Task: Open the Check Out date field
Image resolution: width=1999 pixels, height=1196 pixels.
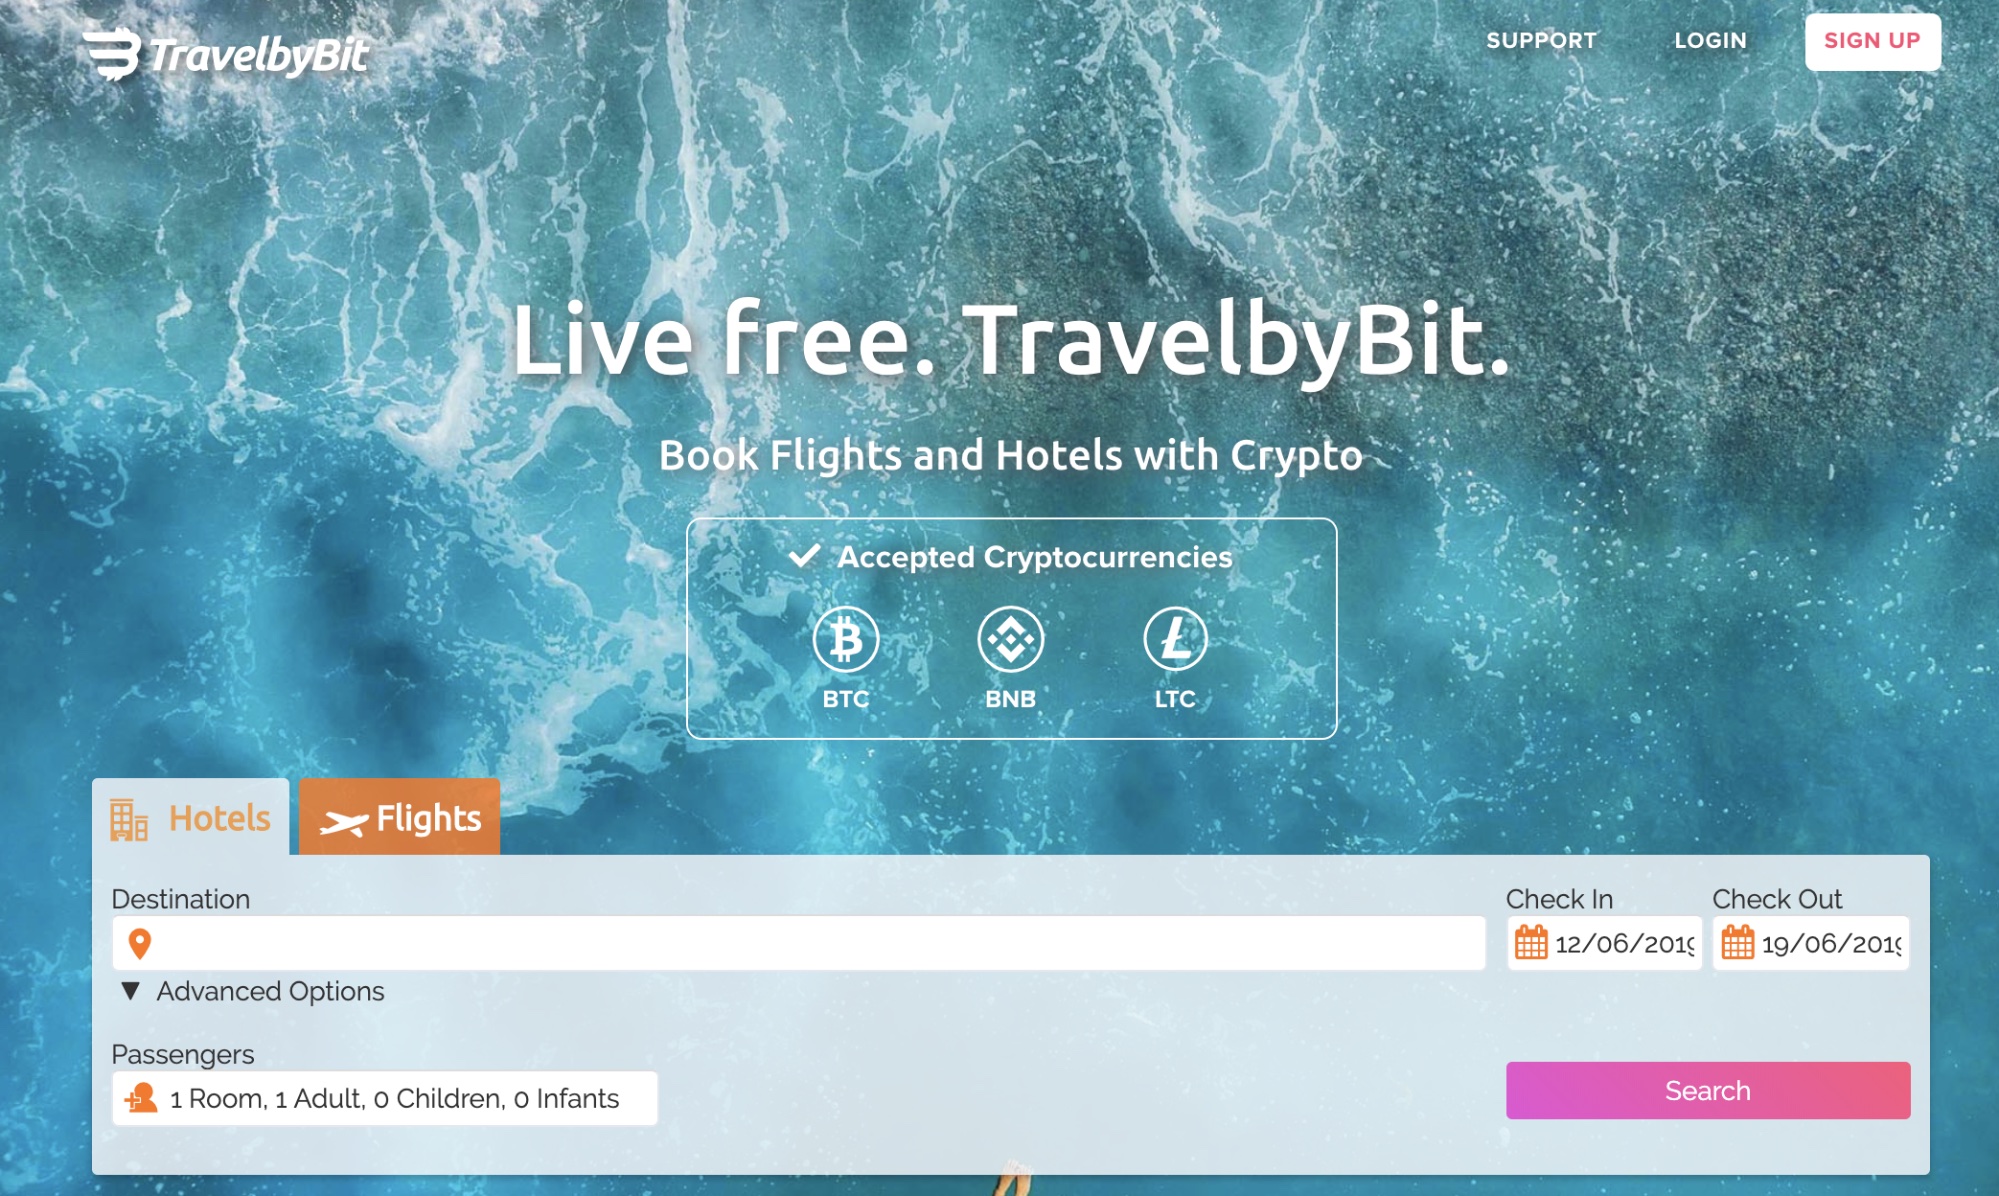Action: click(1811, 943)
